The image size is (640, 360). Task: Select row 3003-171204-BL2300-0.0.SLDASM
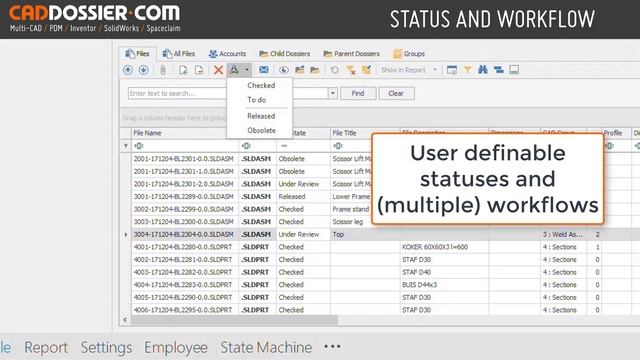point(184,222)
